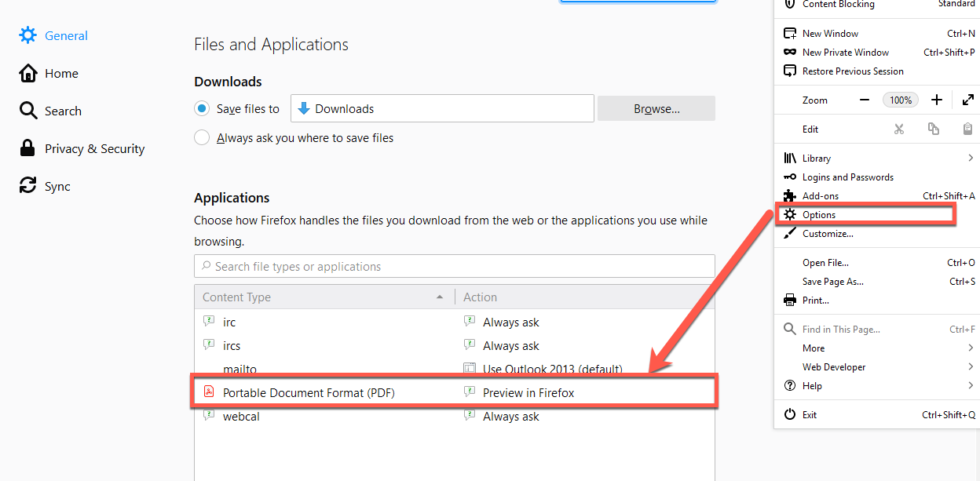Open the Sync settings category

coord(44,186)
